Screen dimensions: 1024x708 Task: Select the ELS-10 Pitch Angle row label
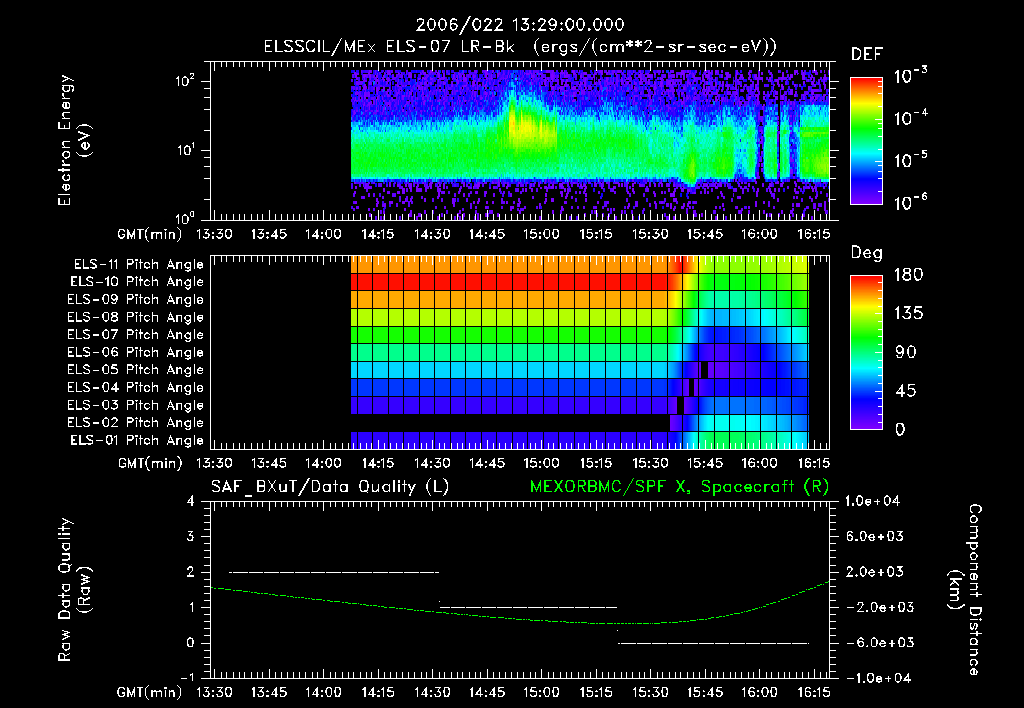(137, 282)
